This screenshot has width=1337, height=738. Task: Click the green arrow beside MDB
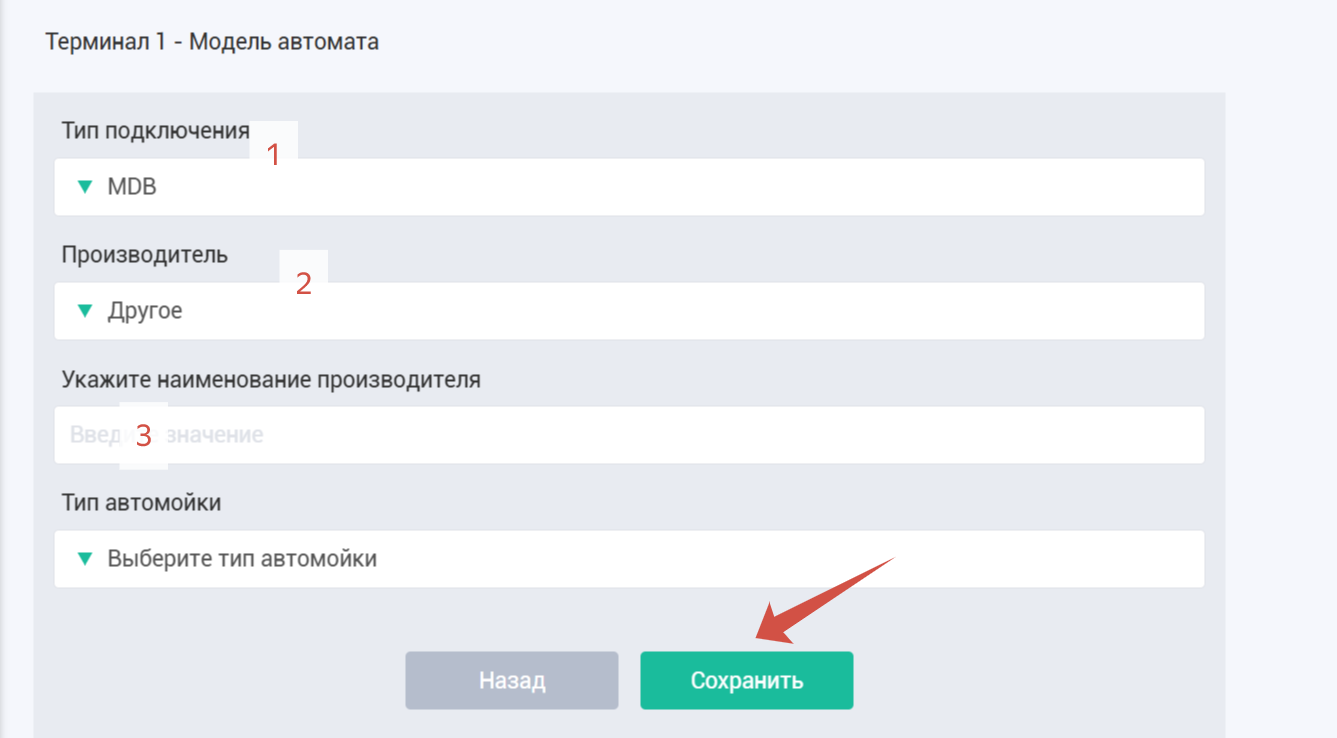tap(85, 187)
